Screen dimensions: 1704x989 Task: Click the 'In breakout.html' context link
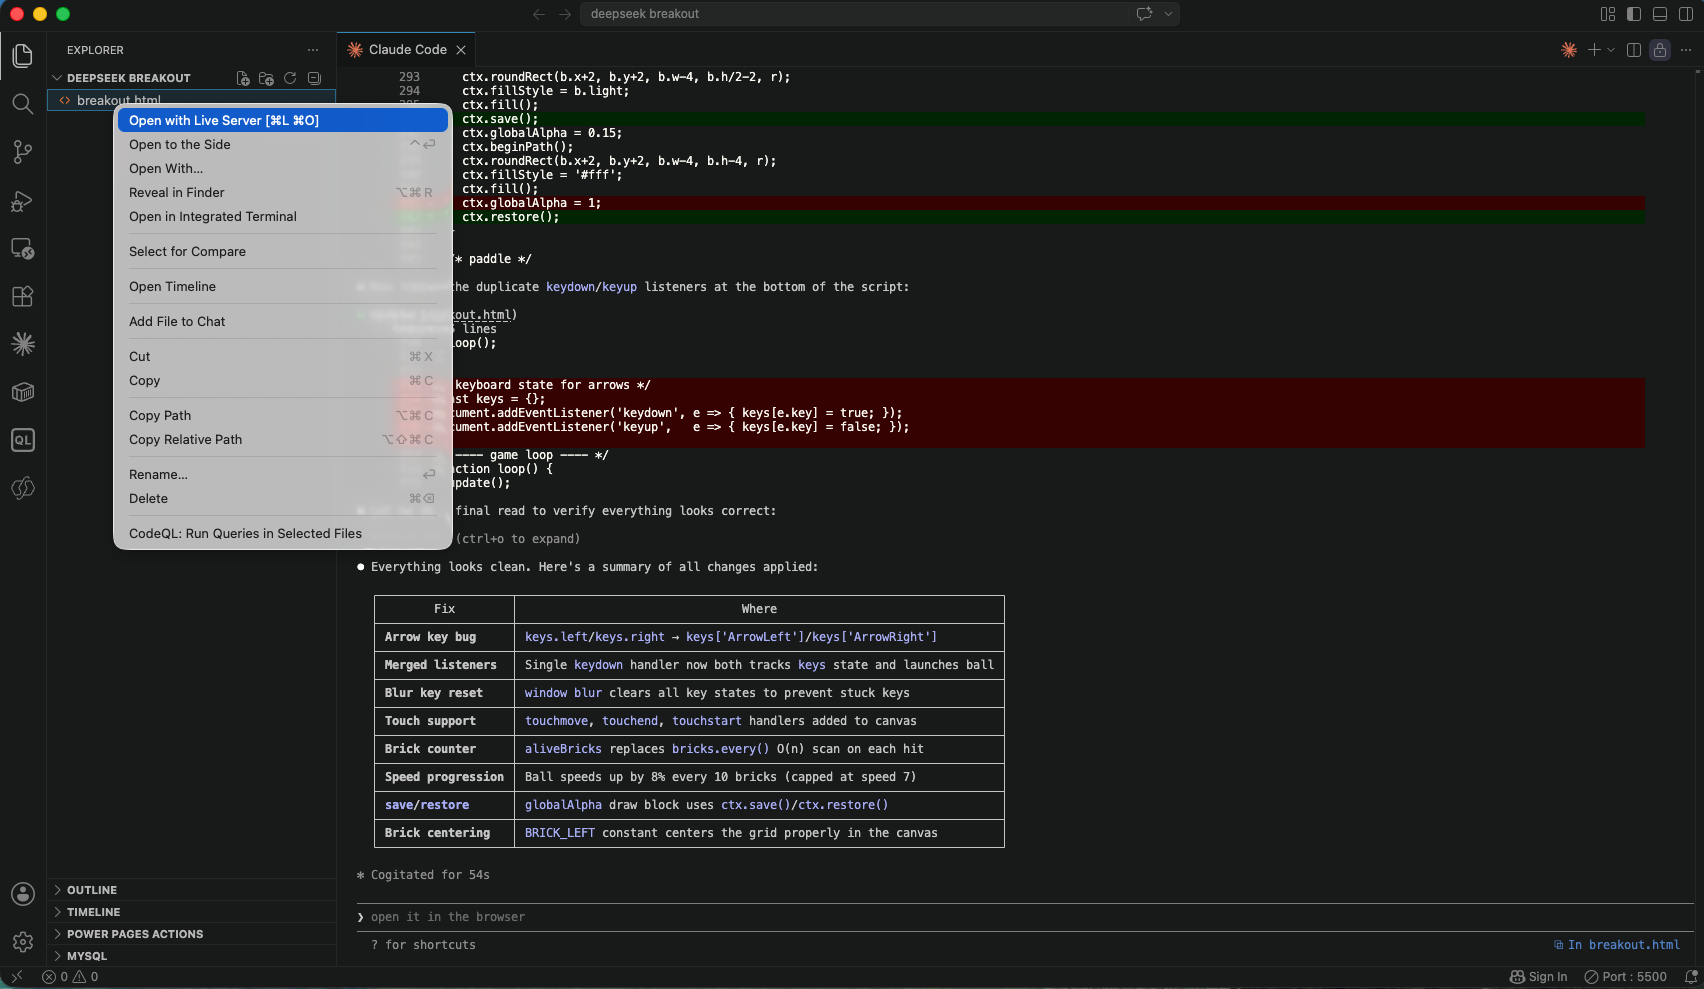pyautogui.click(x=1617, y=945)
